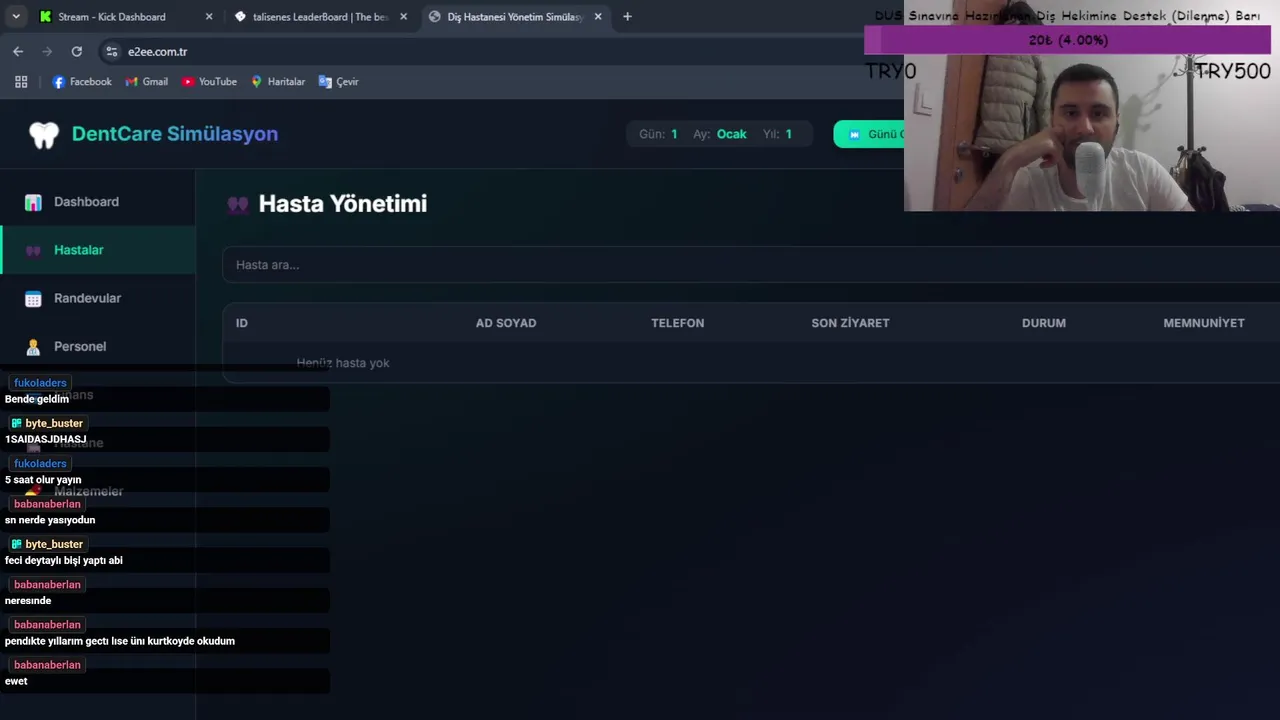Select the Hastalar menu item

pos(98,250)
